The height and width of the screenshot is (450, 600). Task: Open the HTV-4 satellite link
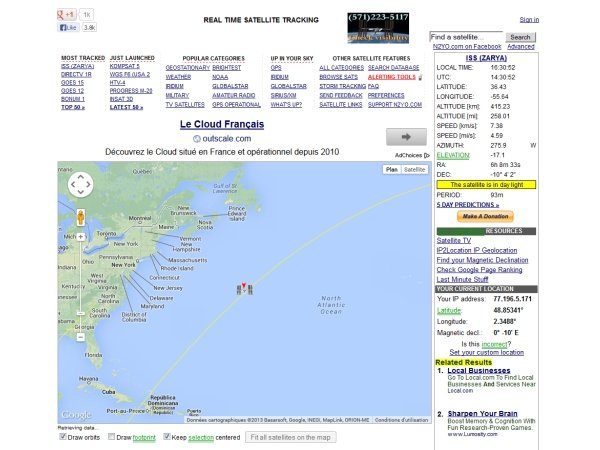tap(117, 83)
